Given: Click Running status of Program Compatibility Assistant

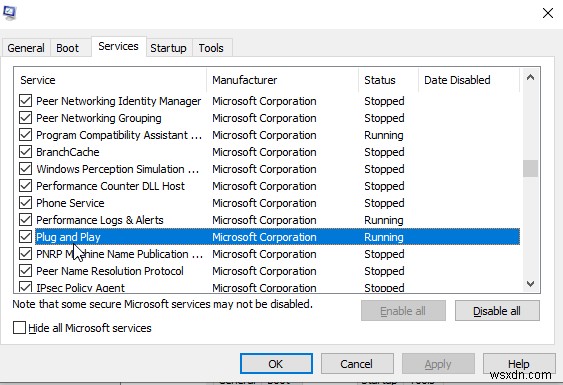Looking at the screenshot, I should point(383,135).
